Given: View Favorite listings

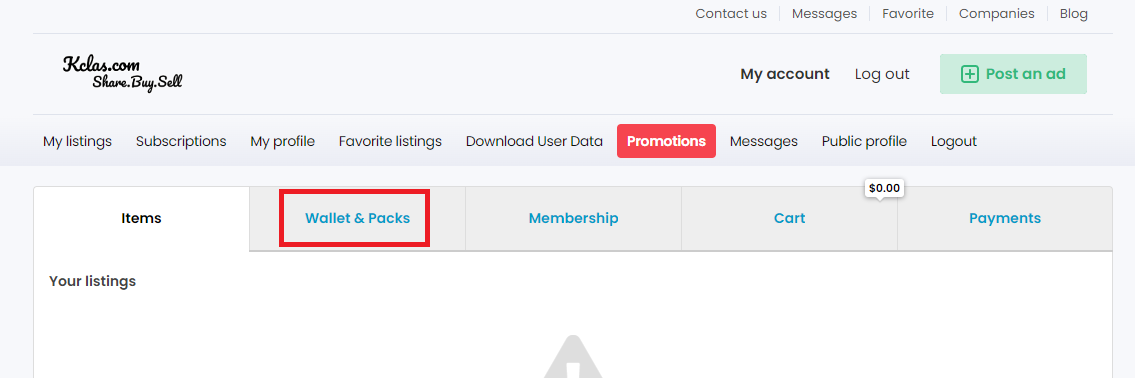Looking at the screenshot, I should (390, 141).
